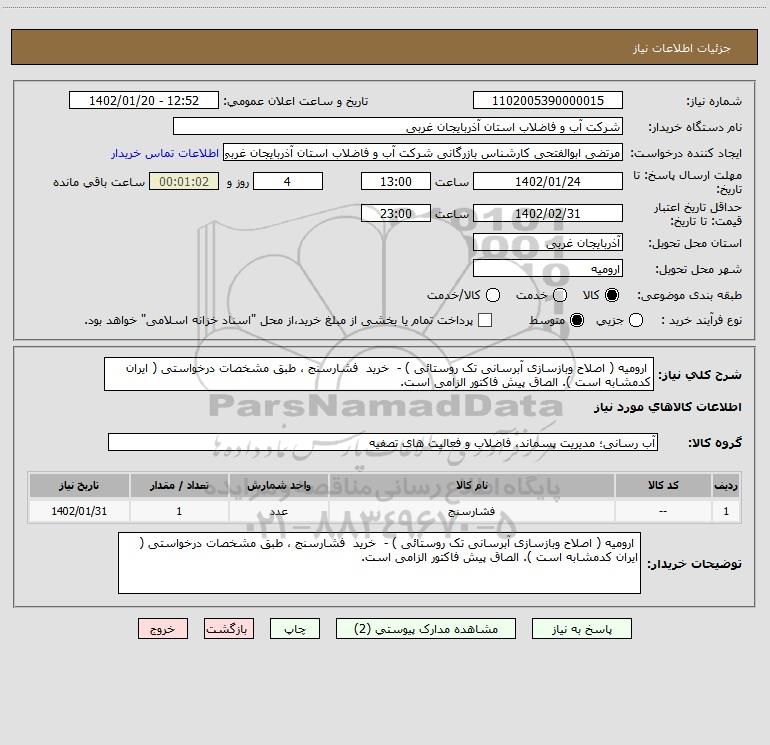Image resolution: width=770 pixels, height=745 pixels.
Task: Click the days remaining field showing 4
Action: 288,181
